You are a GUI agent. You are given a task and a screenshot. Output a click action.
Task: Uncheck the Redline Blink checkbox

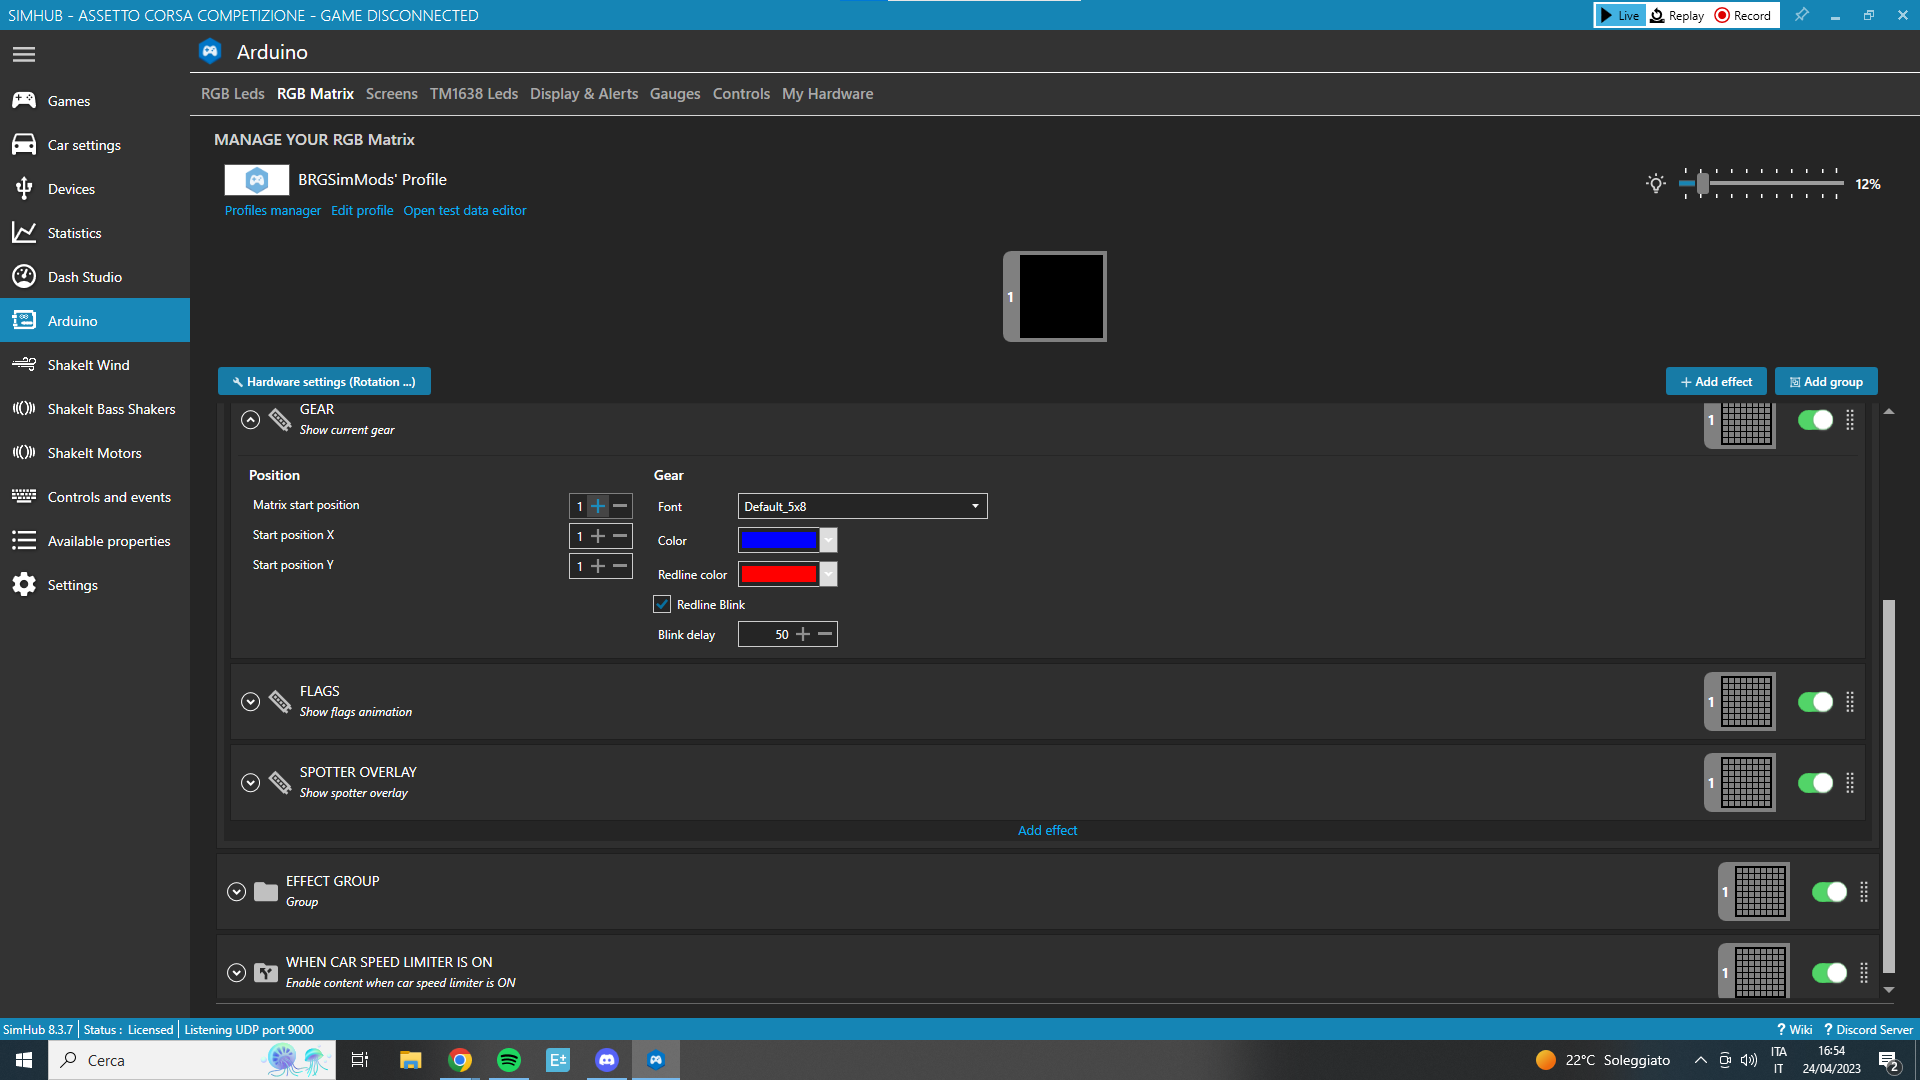662,604
